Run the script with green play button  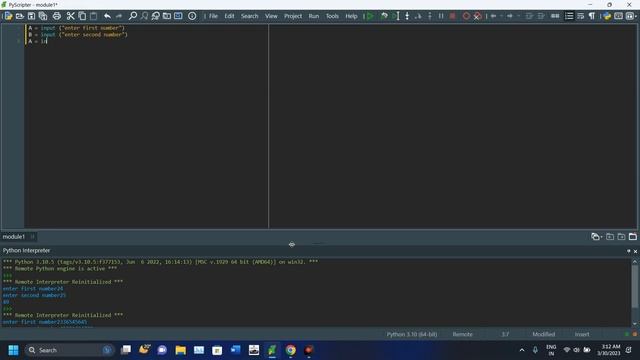click(x=370, y=16)
